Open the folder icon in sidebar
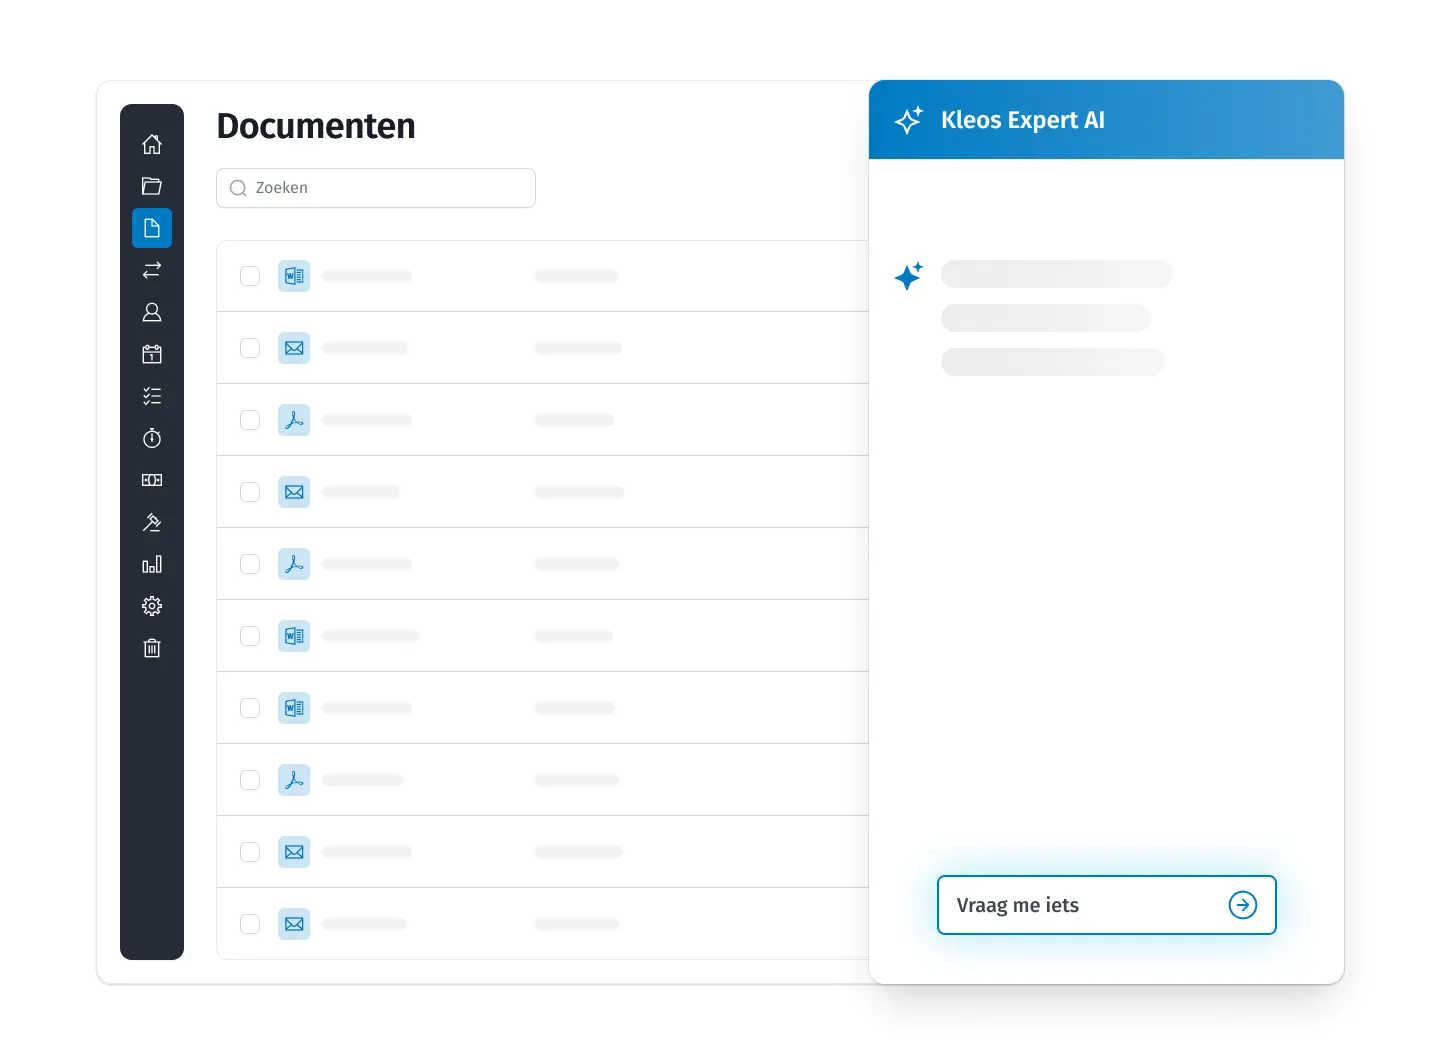 tap(152, 186)
